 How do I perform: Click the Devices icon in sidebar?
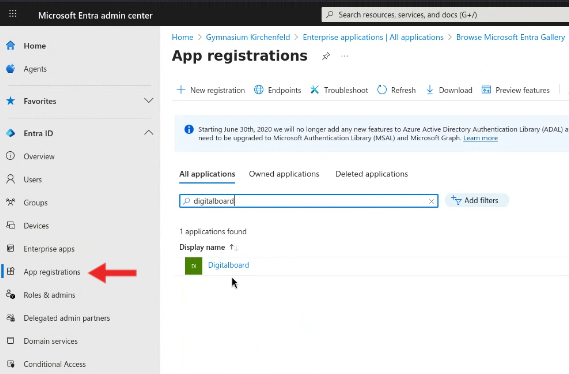tap(11, 225)
